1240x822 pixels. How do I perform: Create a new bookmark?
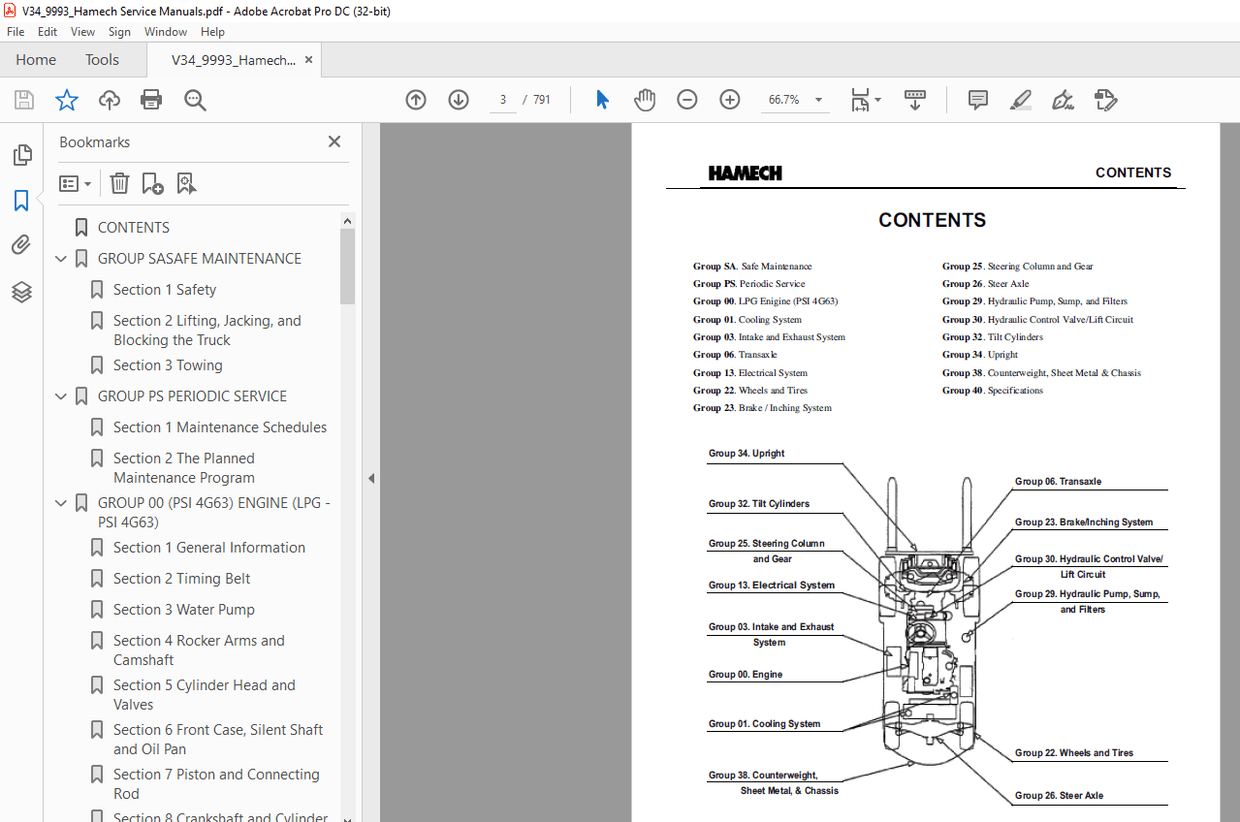(x=152, y=183)
